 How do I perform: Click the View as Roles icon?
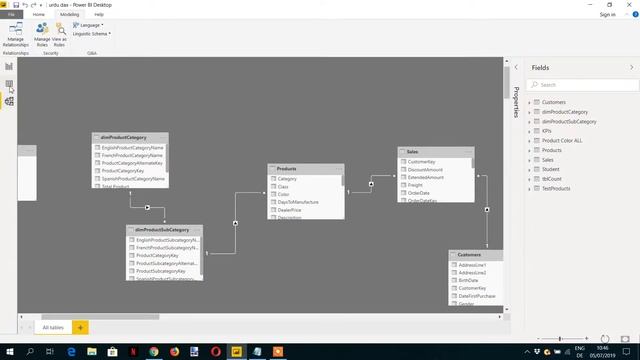coord(60,34)
